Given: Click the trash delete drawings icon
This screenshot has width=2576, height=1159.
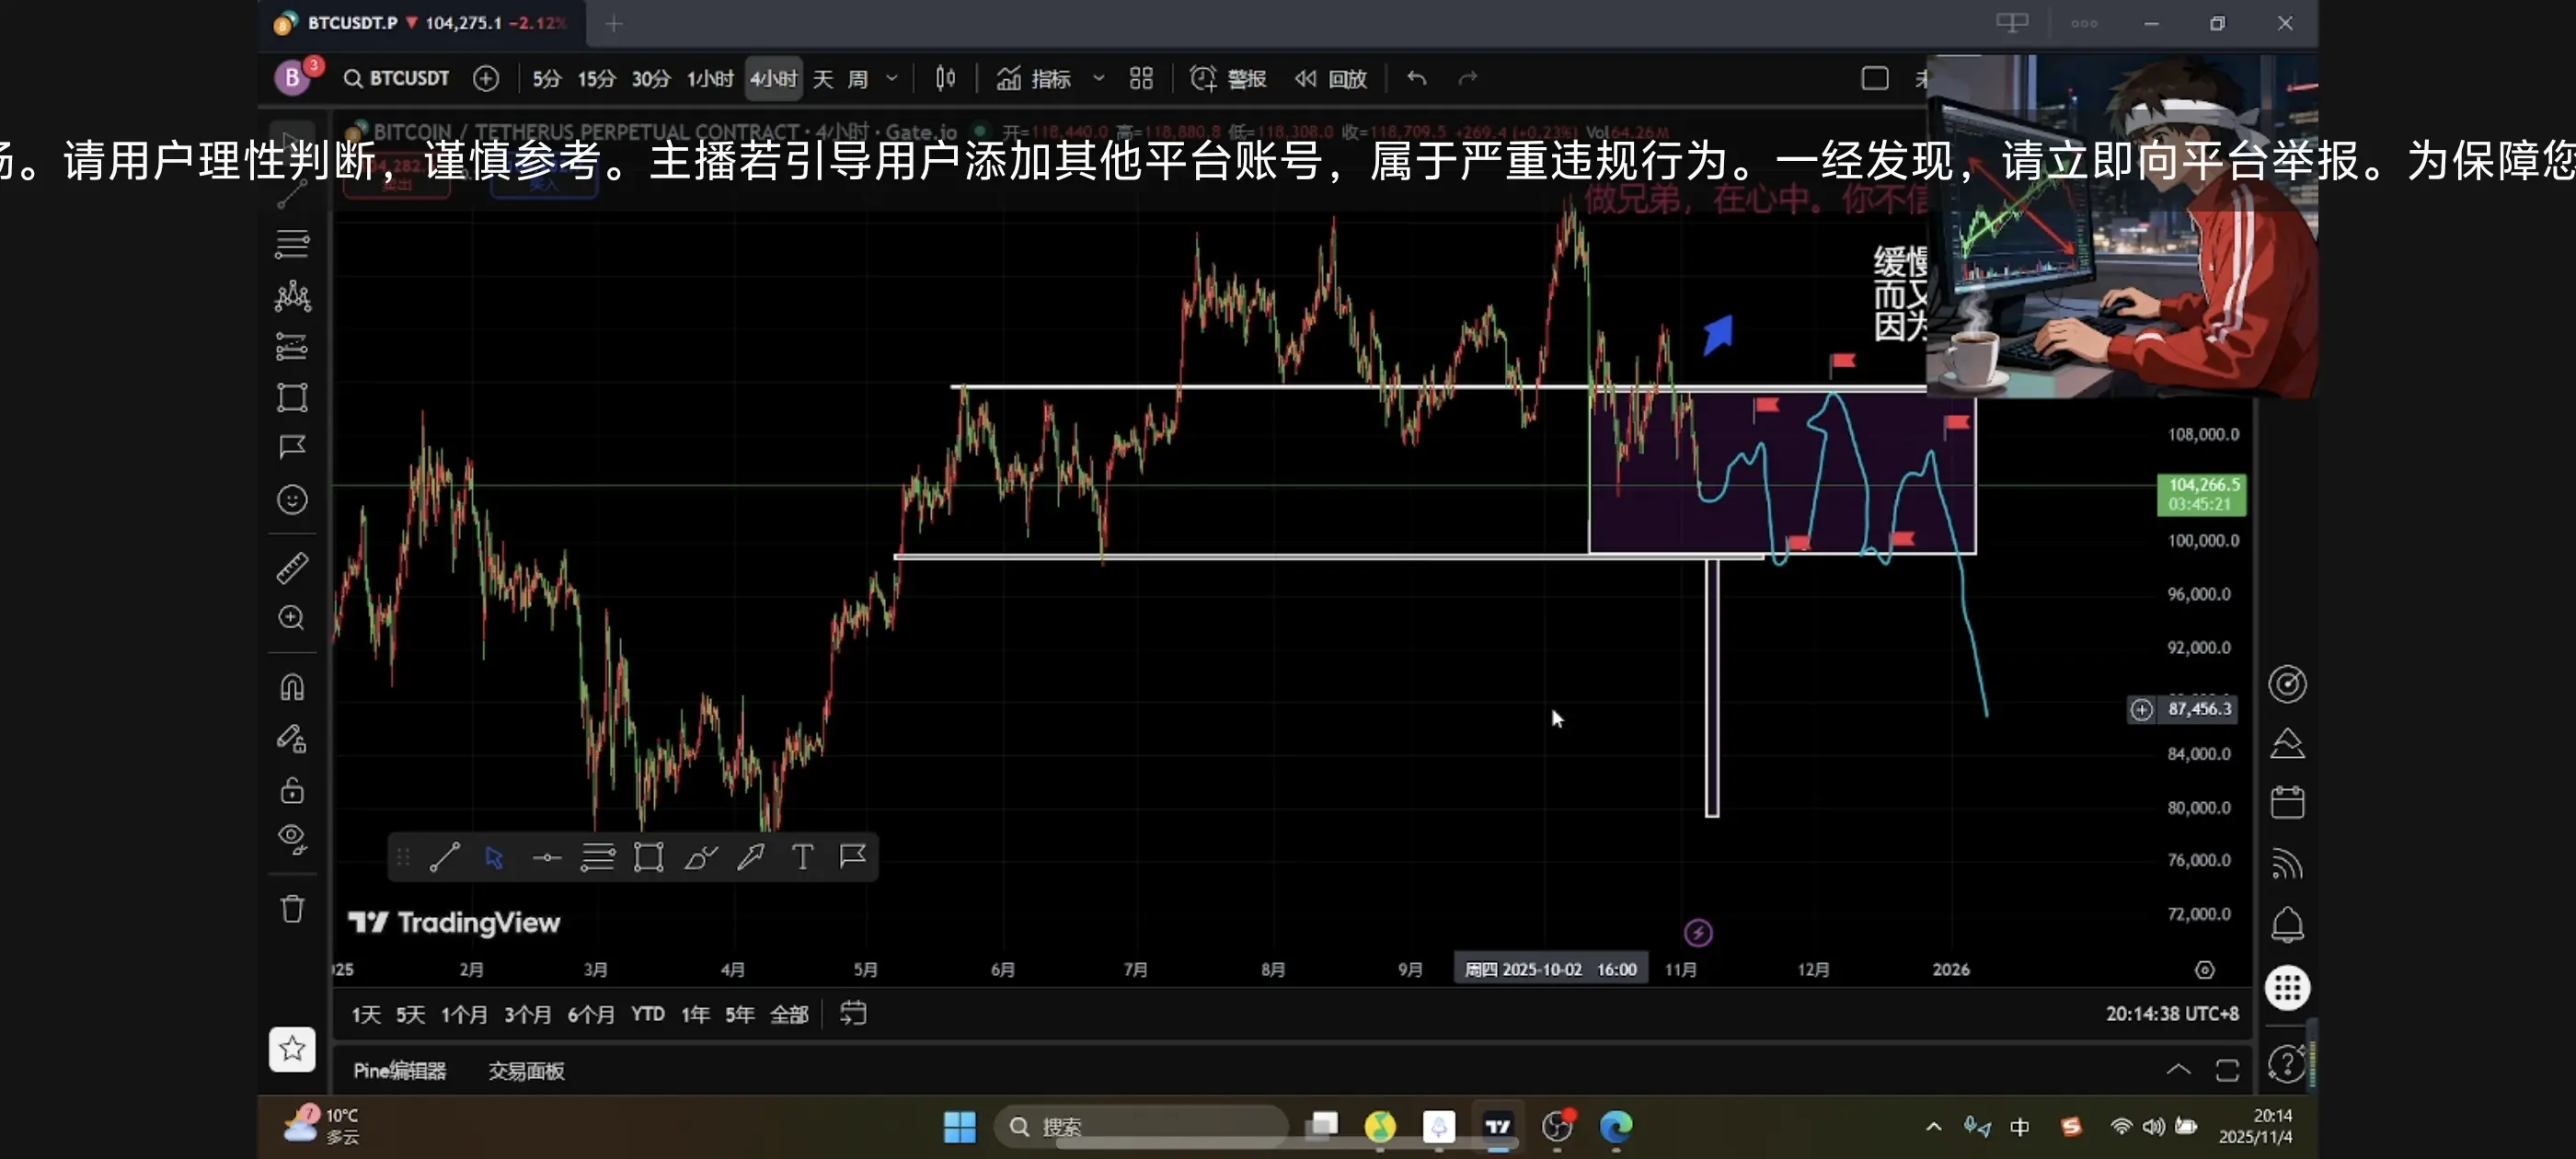Looking at the screenshot, I should click(292, 909).
